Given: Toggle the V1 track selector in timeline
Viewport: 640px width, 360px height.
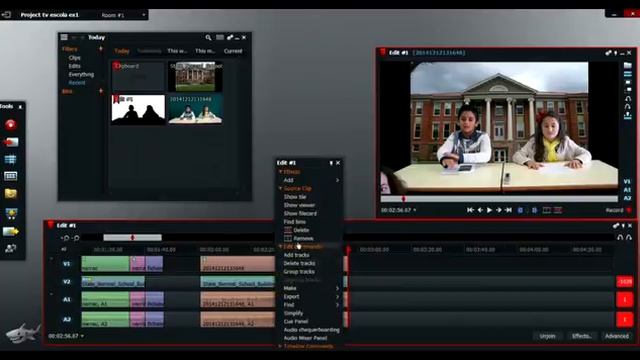Looking at the screenshot, I should [x=67, y=264].
